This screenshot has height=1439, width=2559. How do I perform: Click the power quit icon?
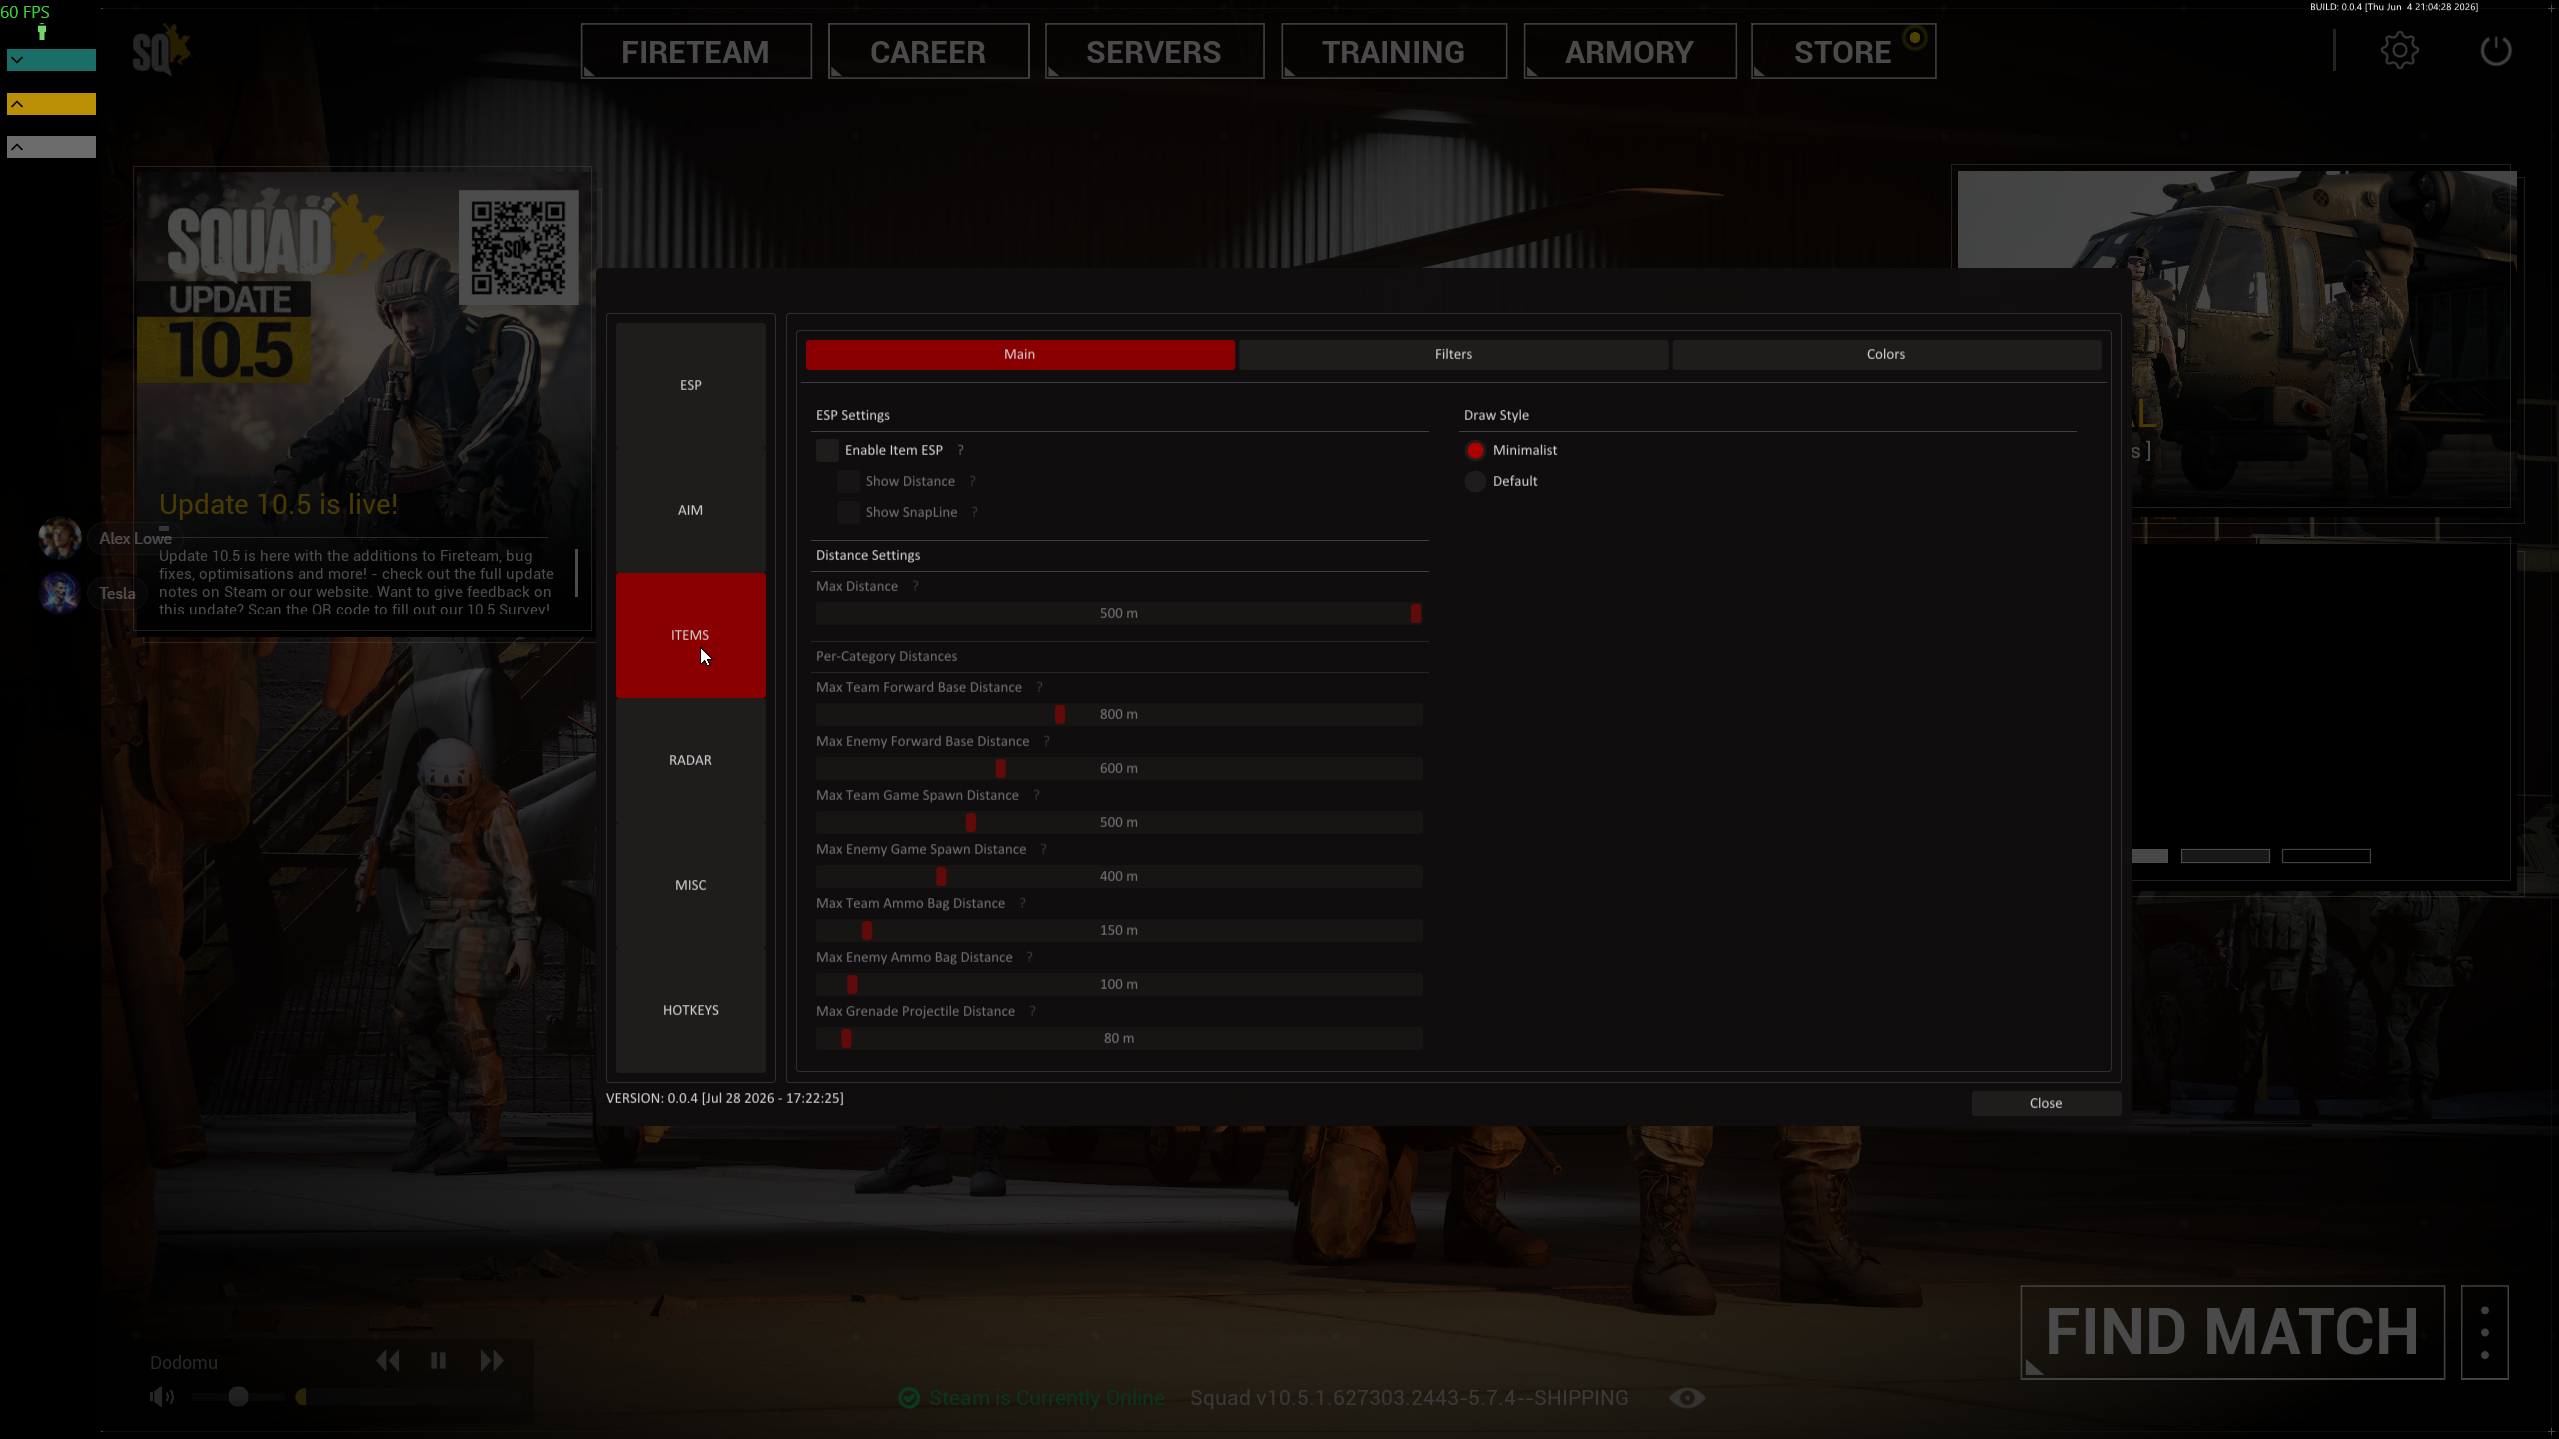point(2495,51)
